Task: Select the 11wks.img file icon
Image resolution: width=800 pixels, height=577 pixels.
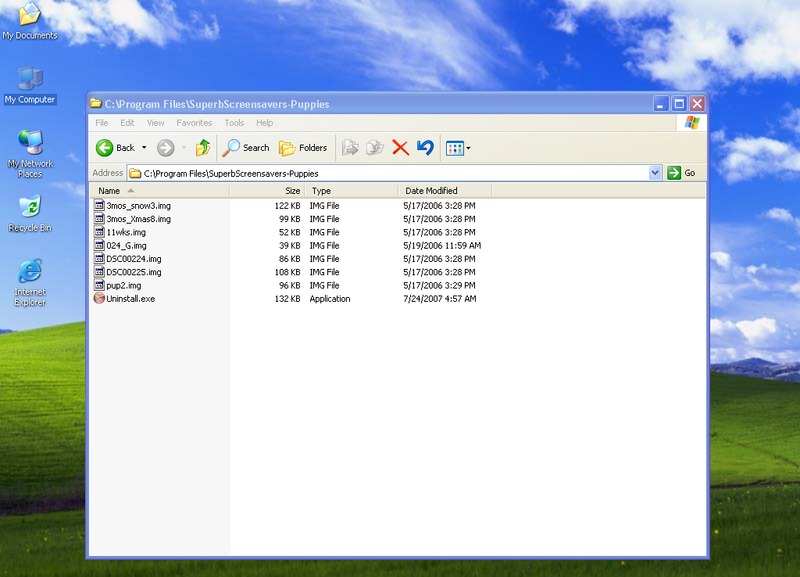Action: pos(99,232)
